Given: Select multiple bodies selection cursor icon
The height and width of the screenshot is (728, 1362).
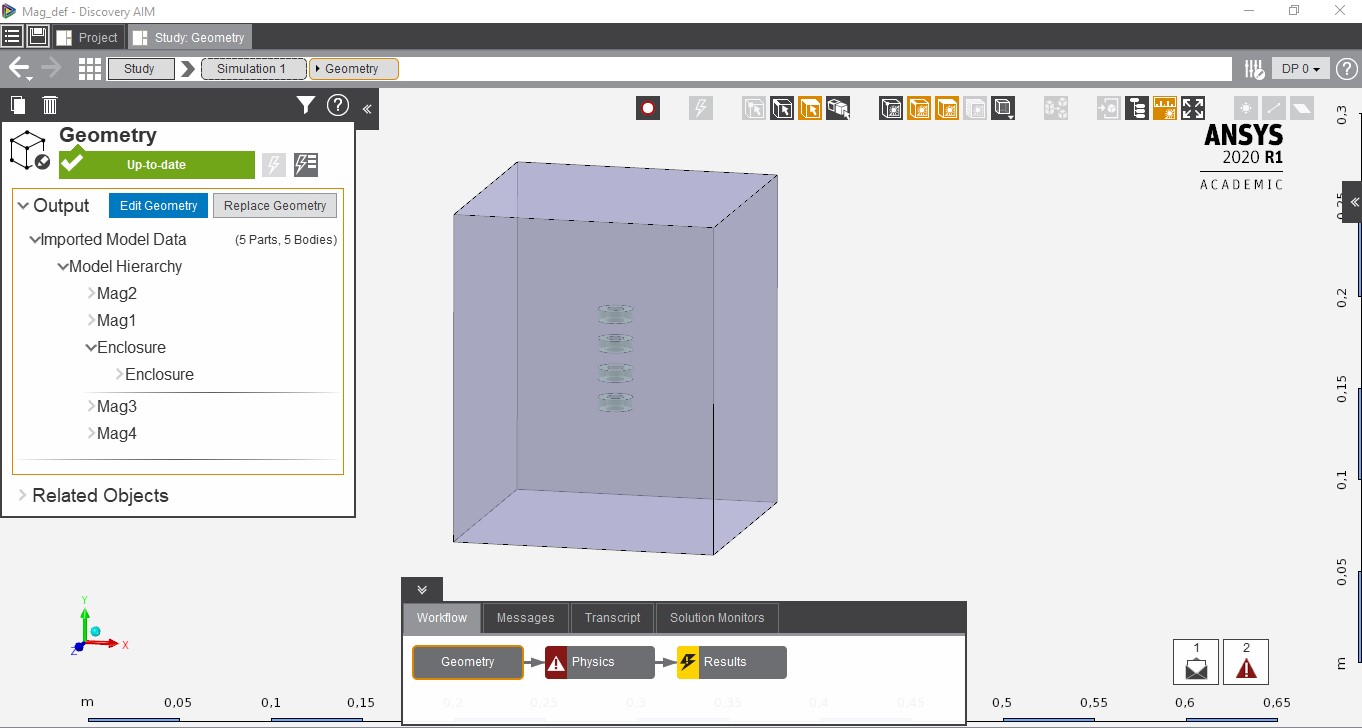Looking at the screenshot, I should pyautogui.click(x=838, y=108).
